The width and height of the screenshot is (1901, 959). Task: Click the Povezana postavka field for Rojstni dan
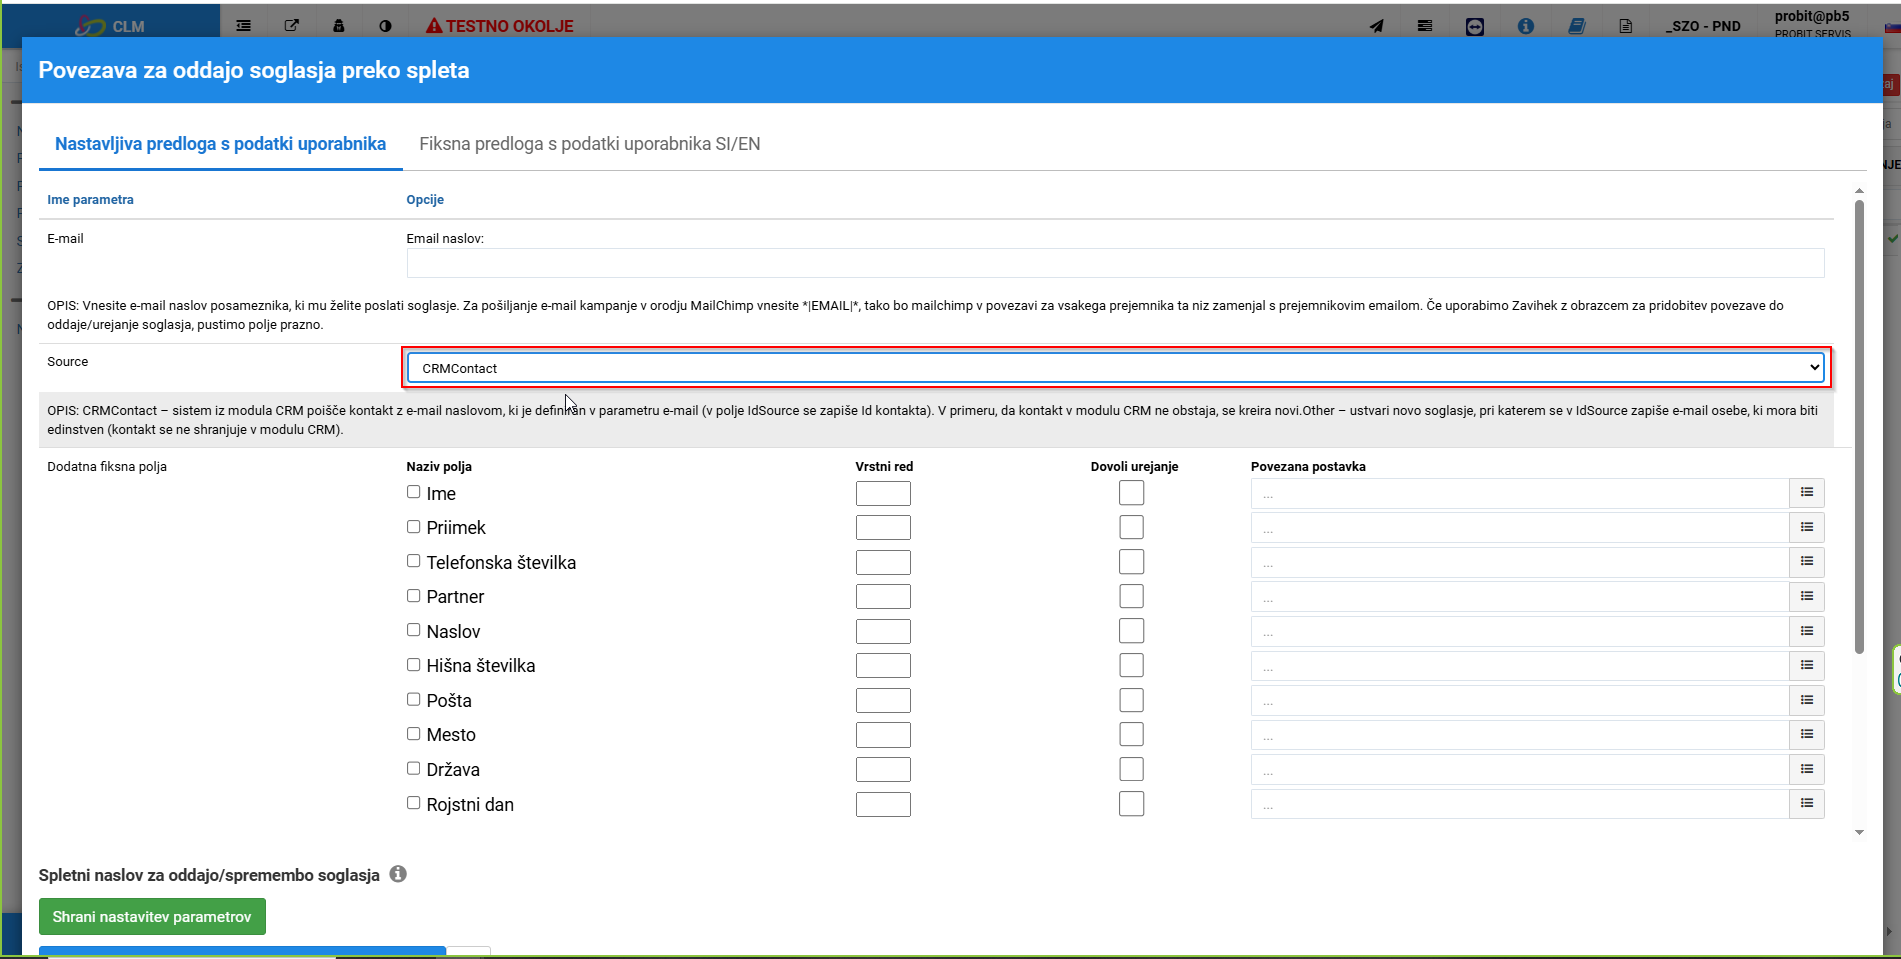tap(1520, 803)
